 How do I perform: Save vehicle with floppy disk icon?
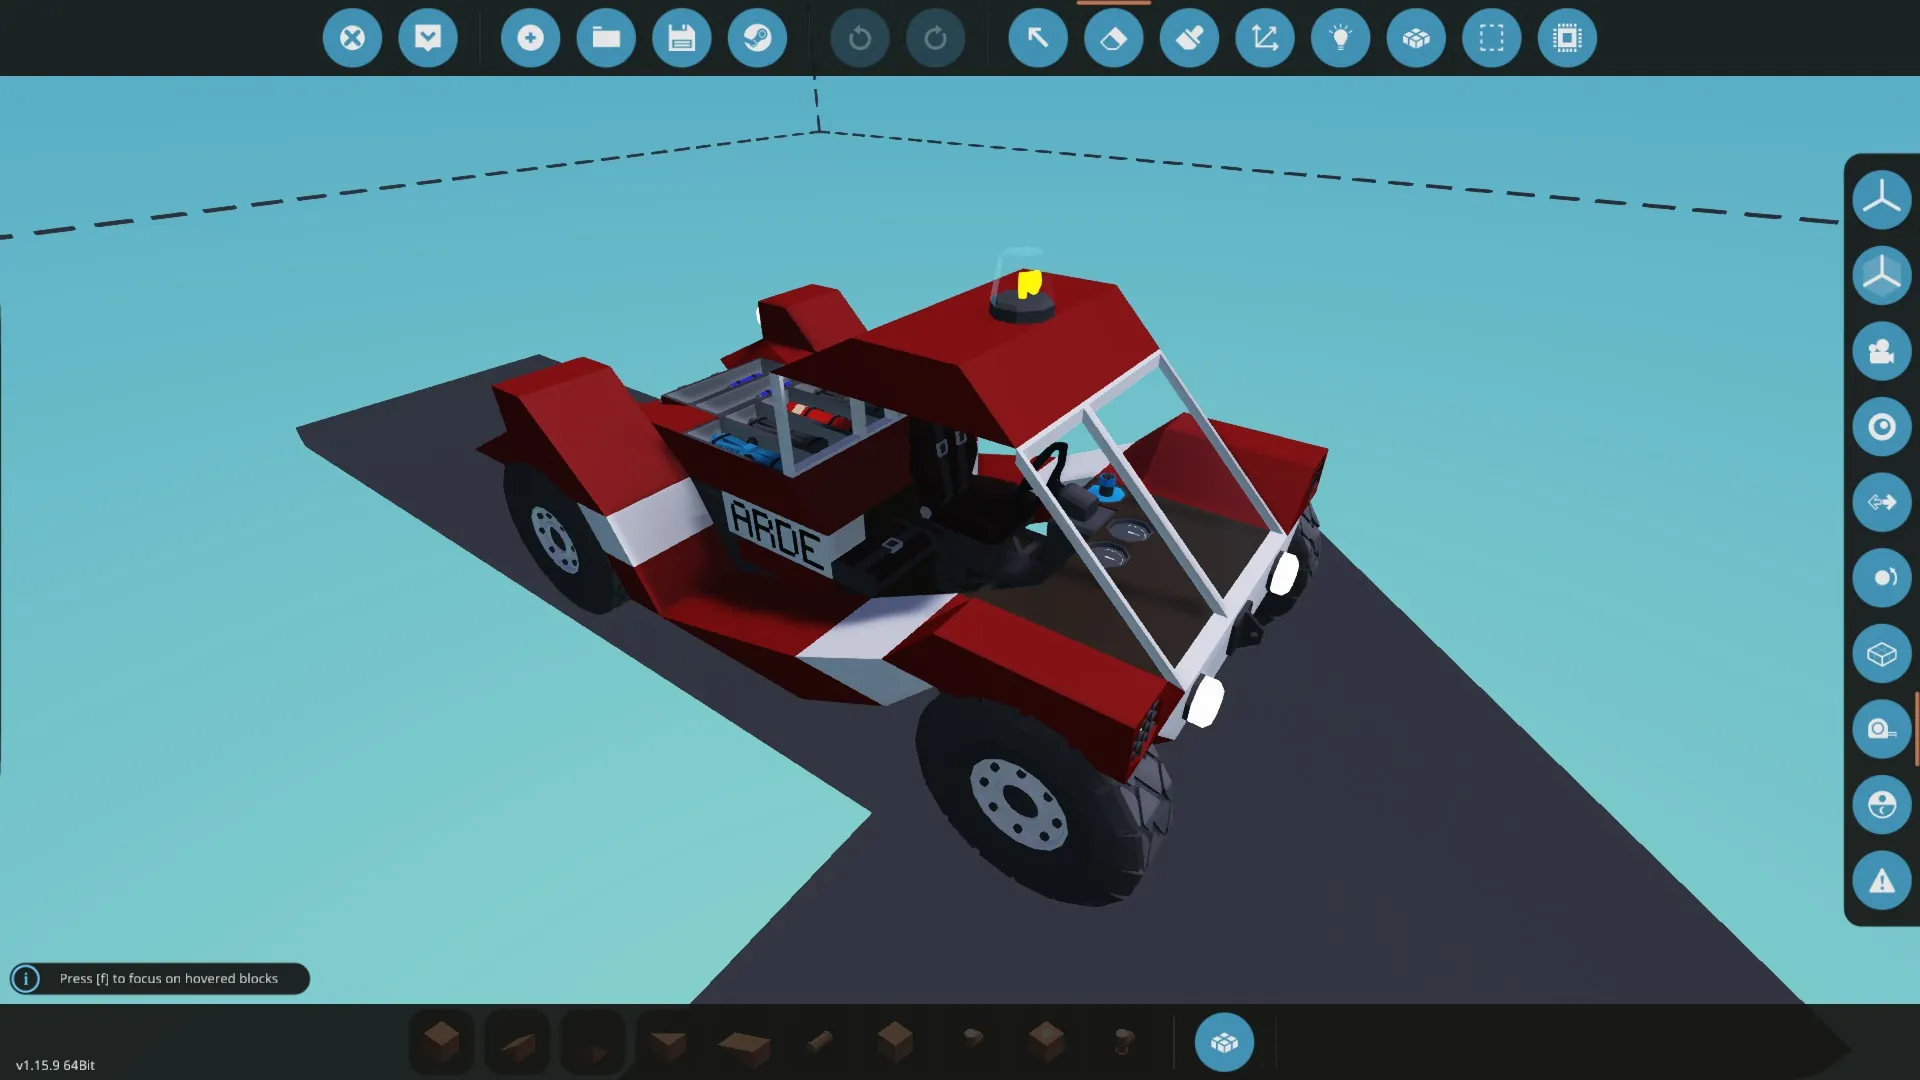click(x=682, y=38)
